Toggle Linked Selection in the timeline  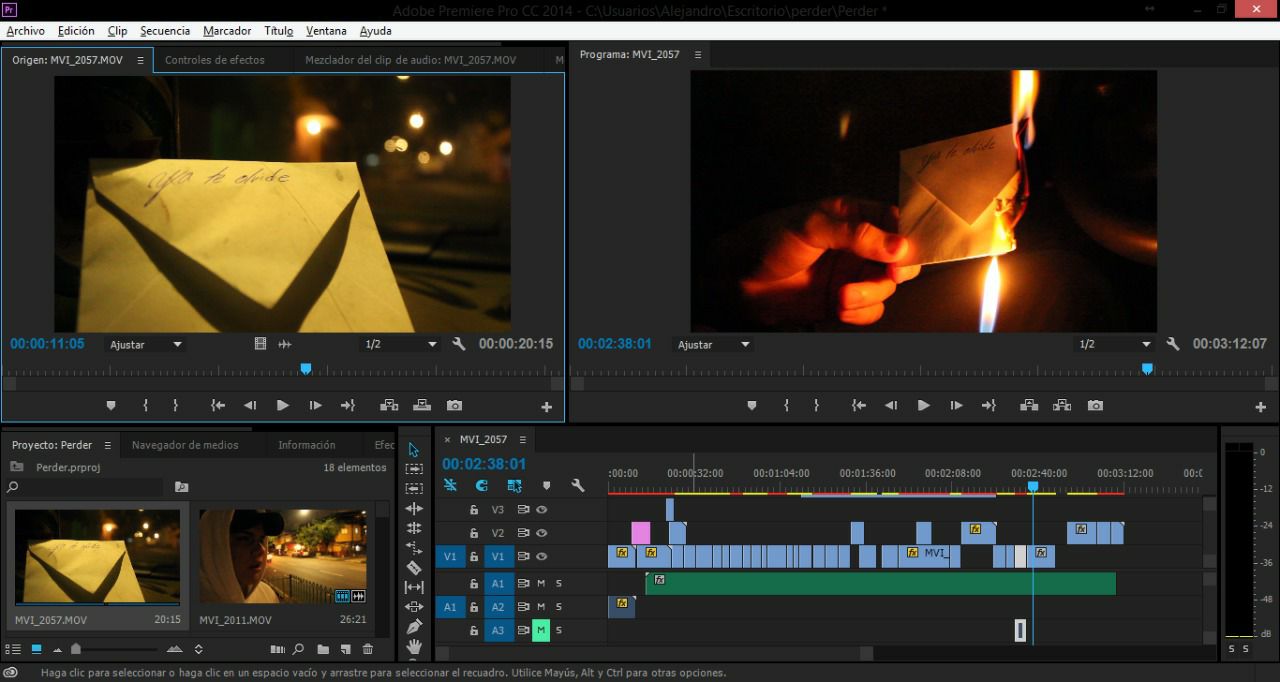[514, 485]
